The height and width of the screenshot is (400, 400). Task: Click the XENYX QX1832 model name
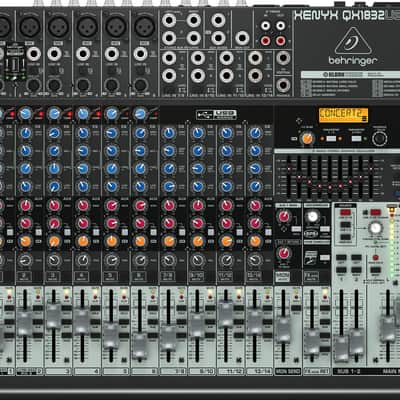click(x=339, y=16)
